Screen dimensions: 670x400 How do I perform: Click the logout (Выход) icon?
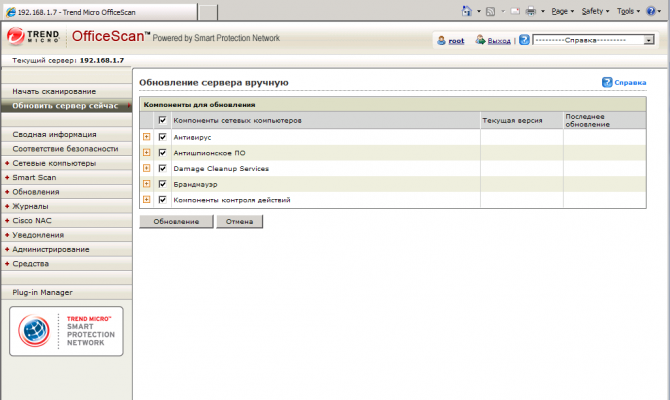pos(480,40)
